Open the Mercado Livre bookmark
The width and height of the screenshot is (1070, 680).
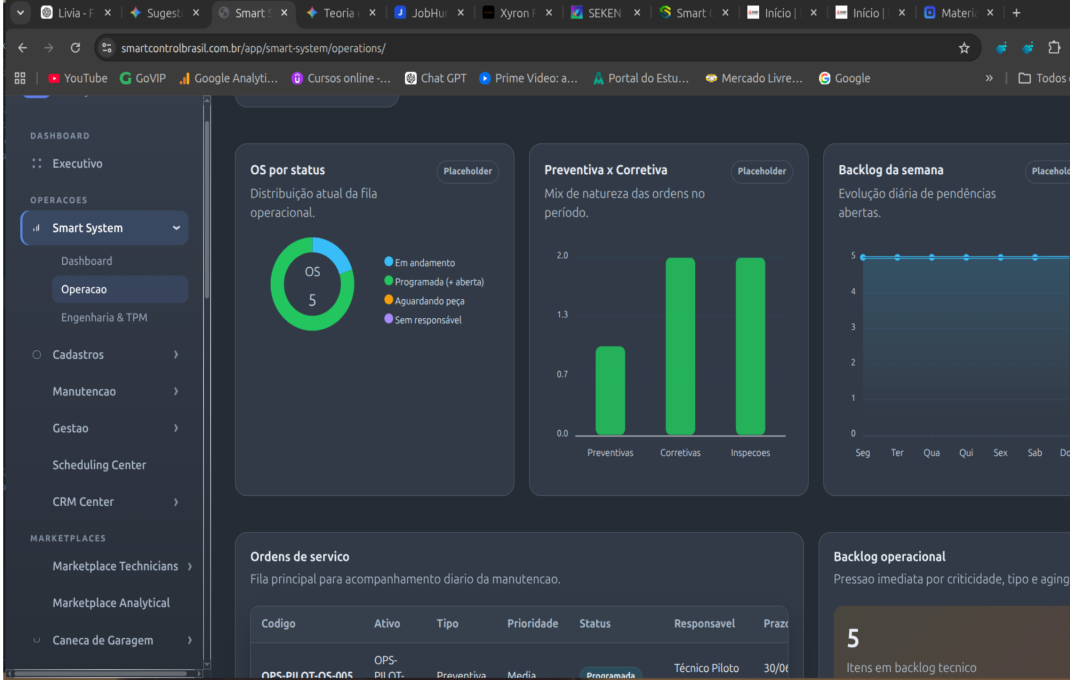point(753,78)
